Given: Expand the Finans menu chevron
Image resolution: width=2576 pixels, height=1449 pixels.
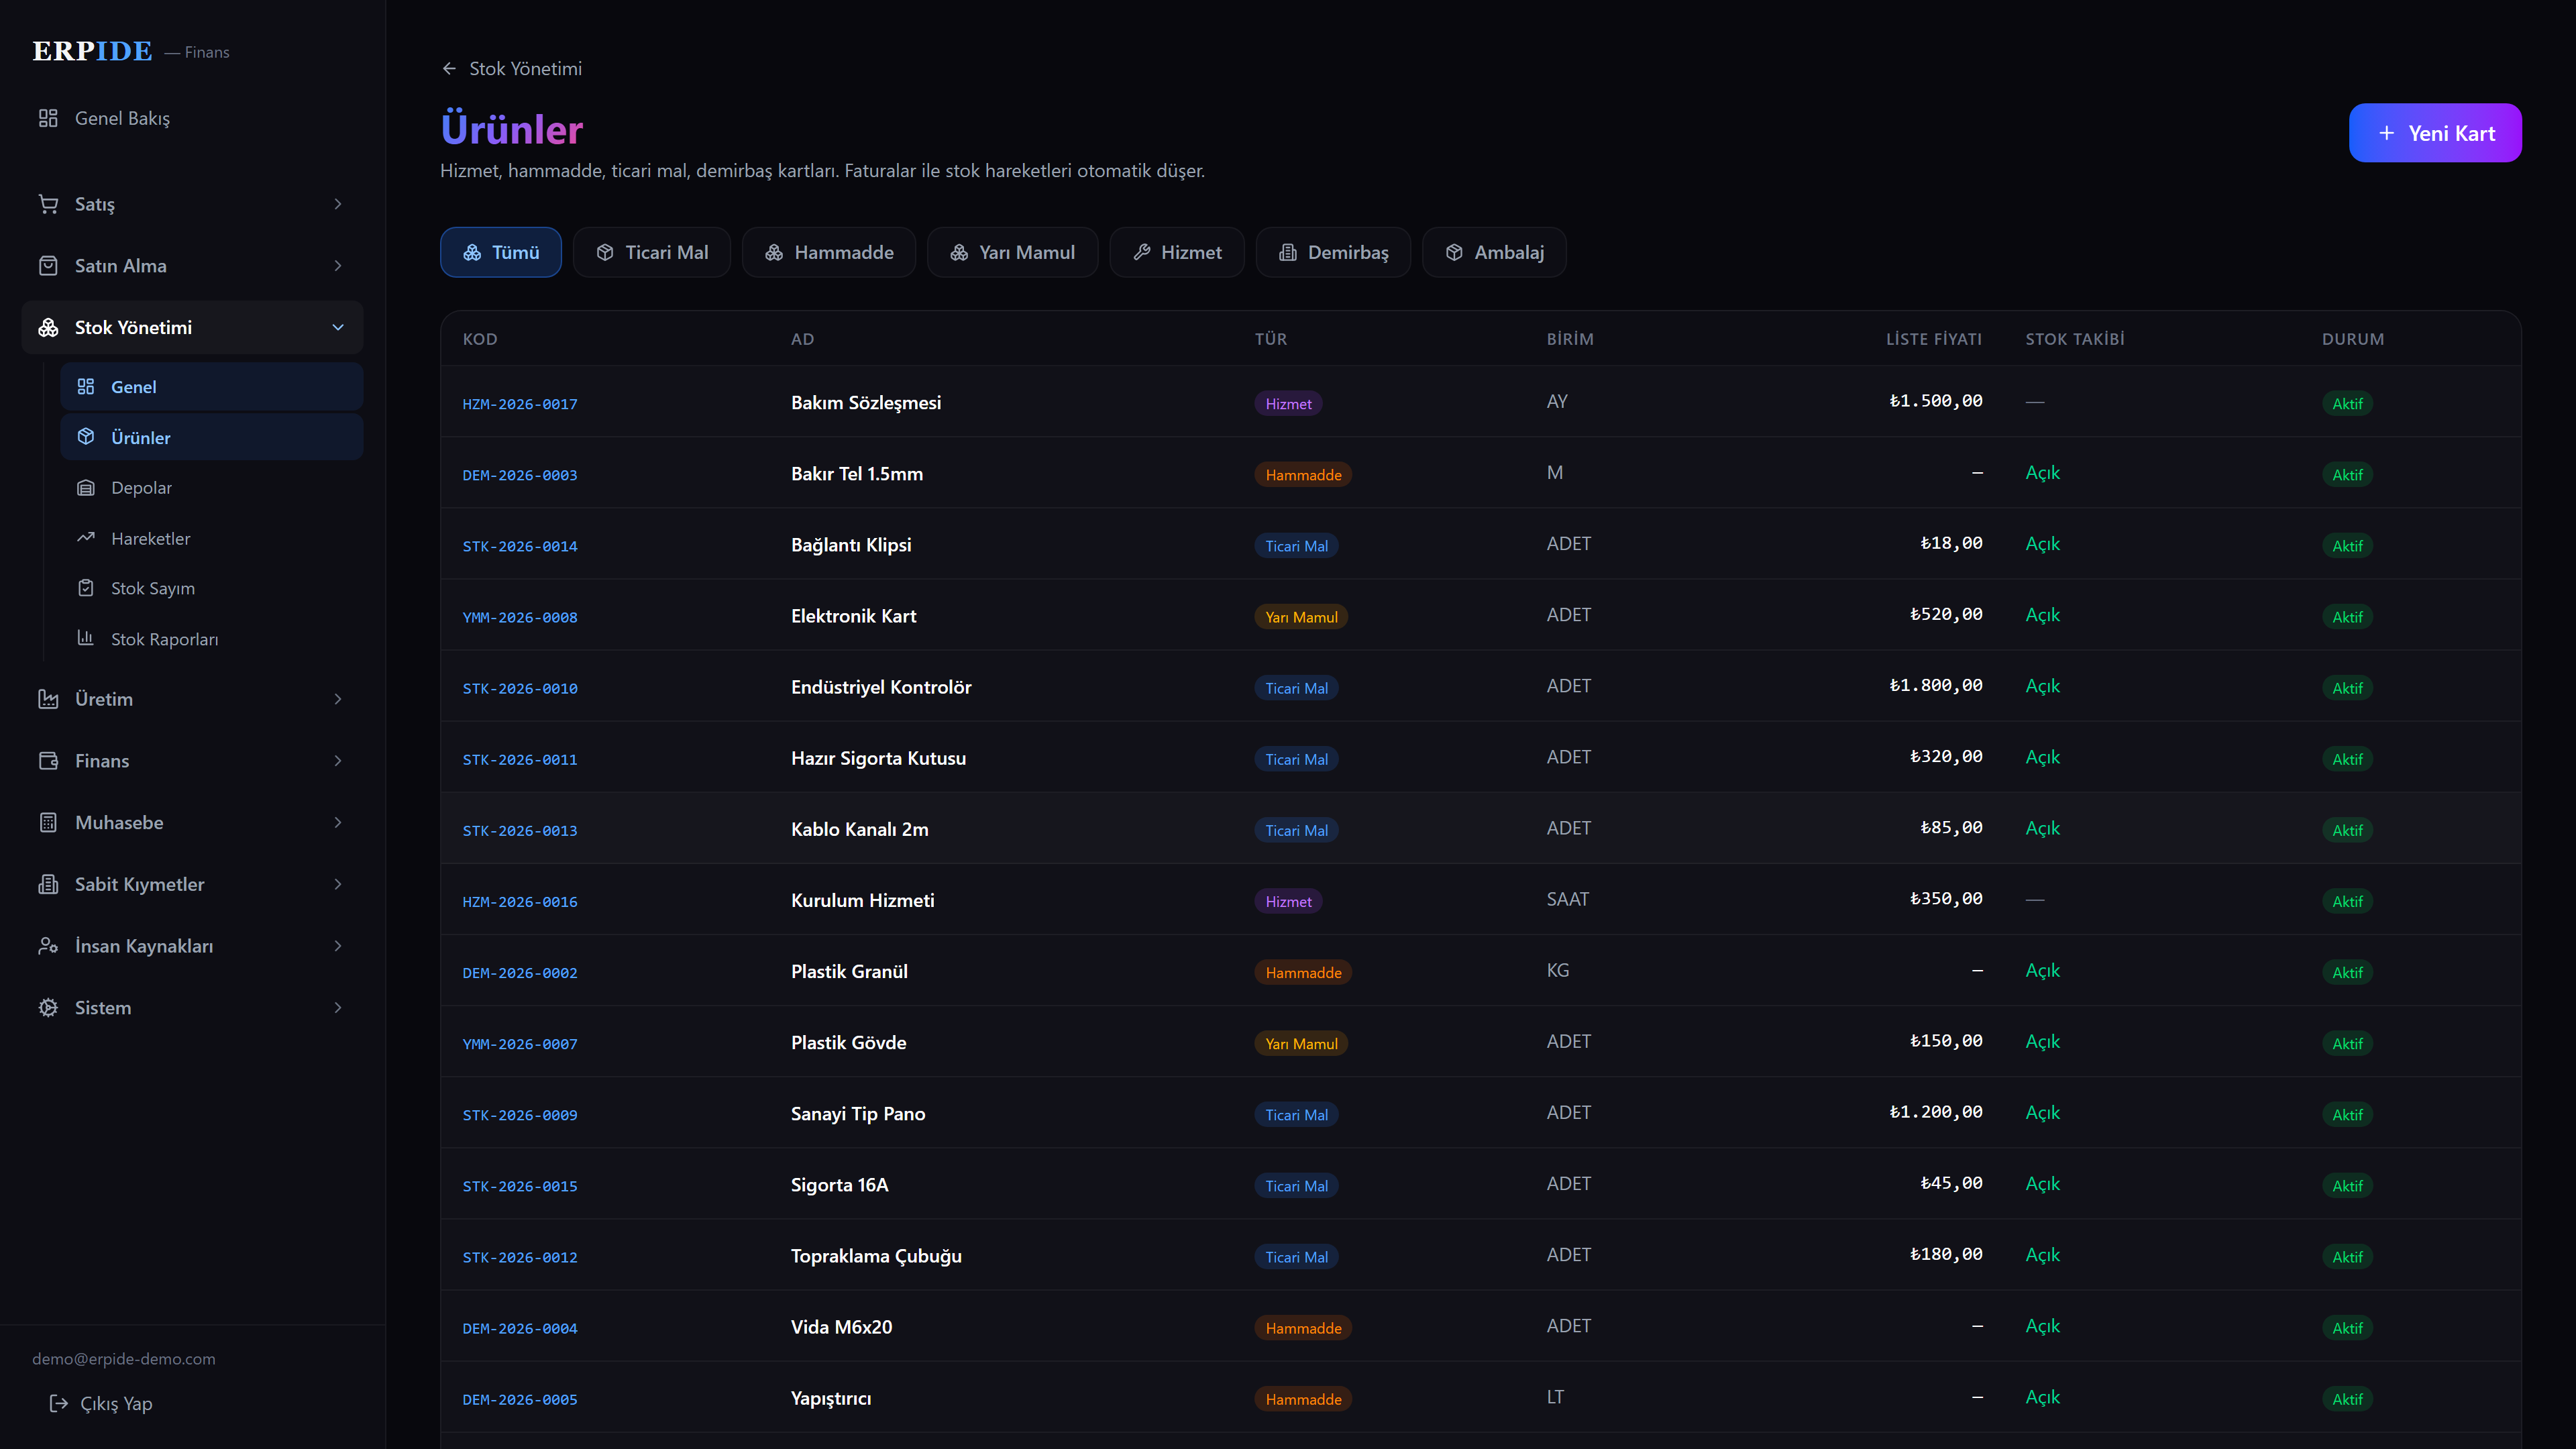Looking at the screenshot, I should (x=338, y=761).
